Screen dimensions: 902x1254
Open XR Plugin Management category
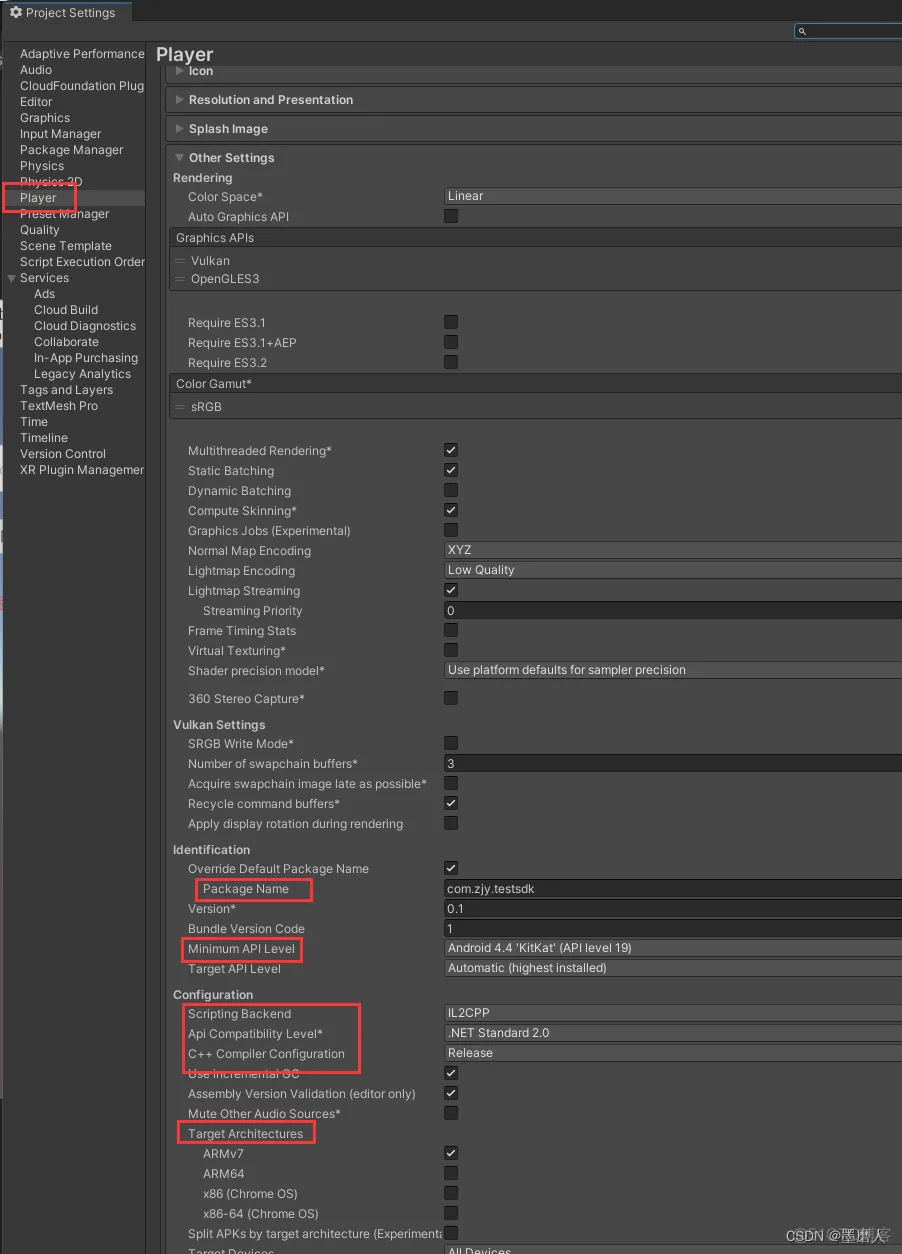click(82, 470)
